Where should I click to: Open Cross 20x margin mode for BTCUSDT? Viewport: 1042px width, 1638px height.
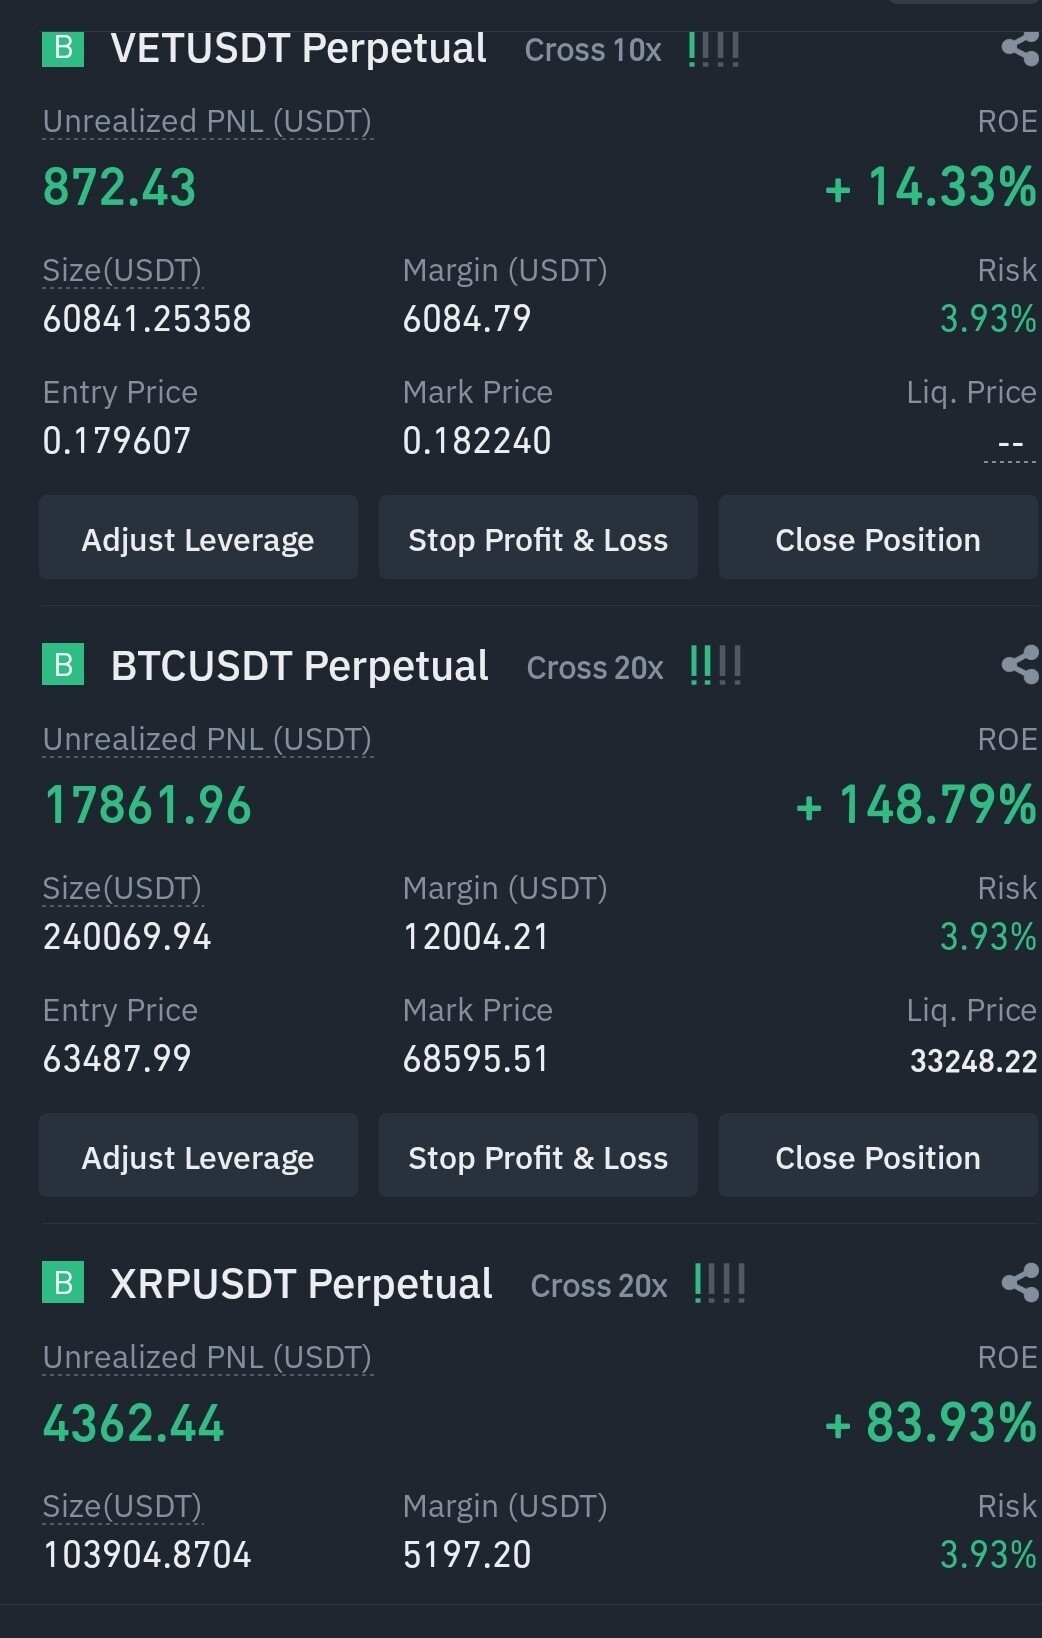595,668
